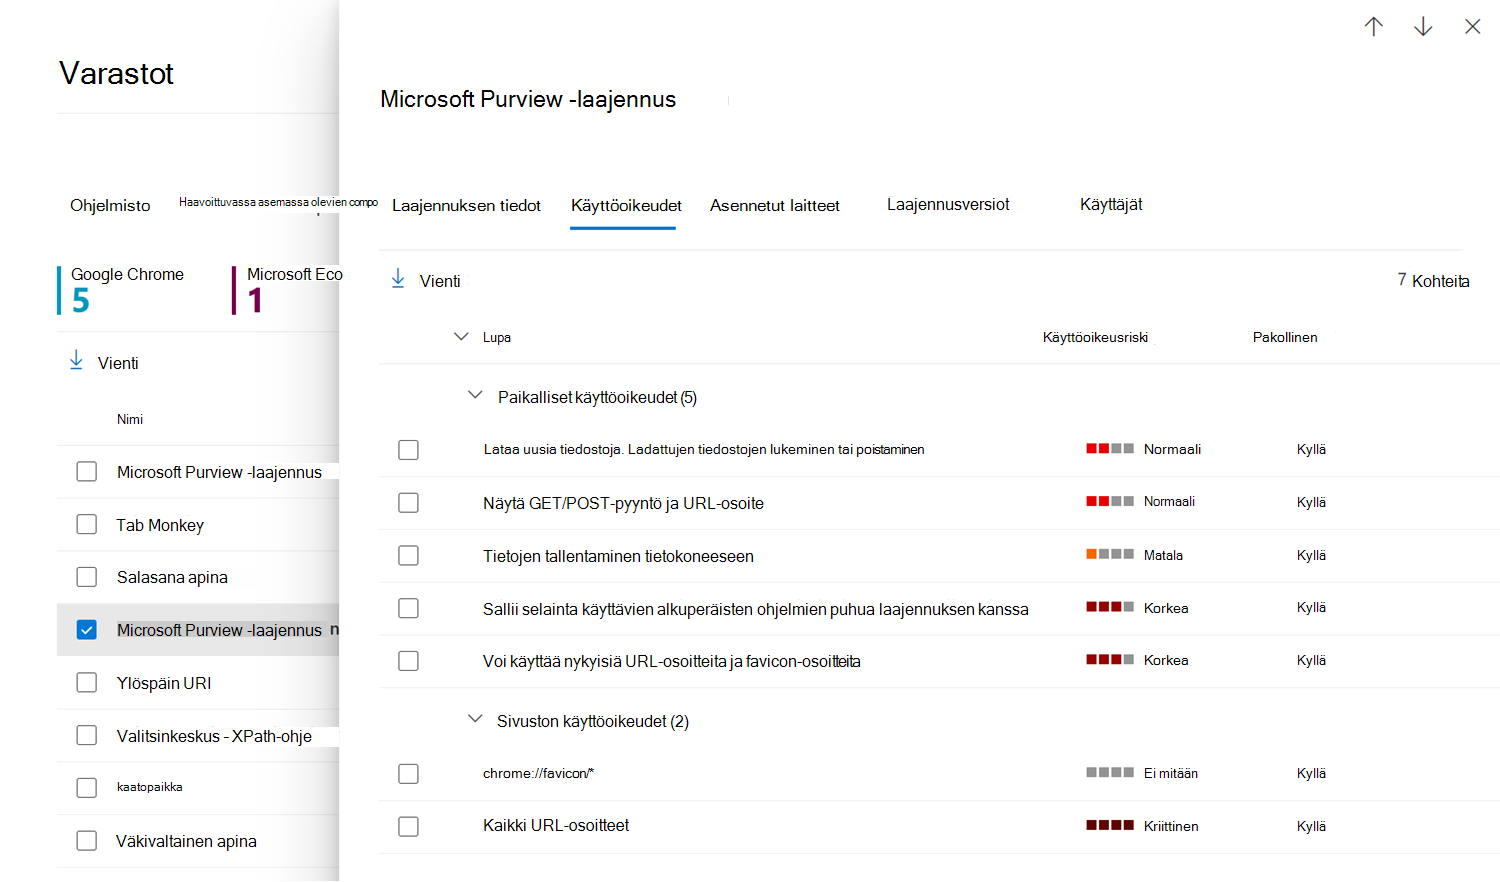Click the Tietojen tallentaminen tietokoneeseen text
Viewport: 1500px width, 882px height.
[618, 556]
